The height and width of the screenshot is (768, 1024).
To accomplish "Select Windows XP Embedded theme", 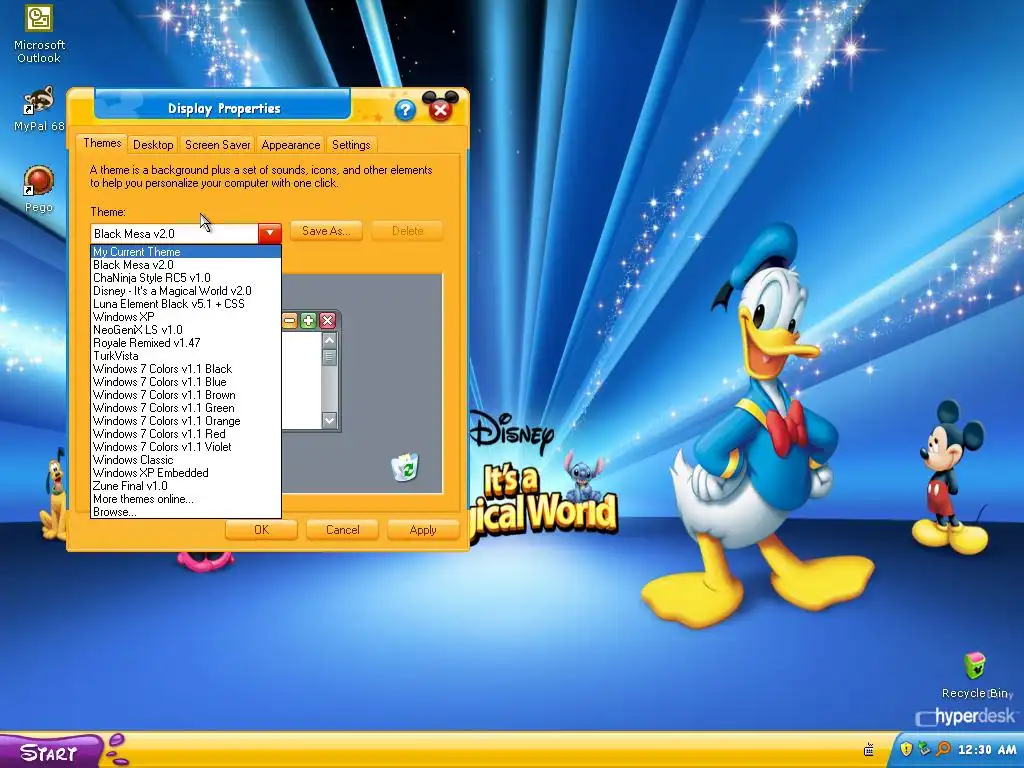I will 186,473.
